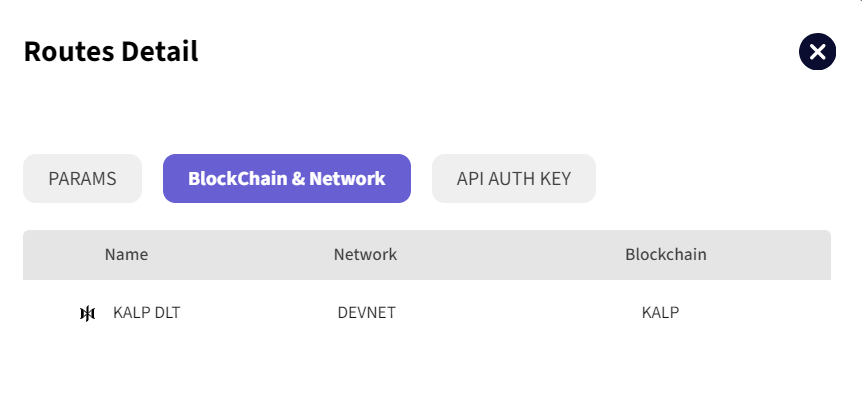Viewport: 862px width, 405px height.
Task: Show API authentication key details
Action: [x=514, y=179]
